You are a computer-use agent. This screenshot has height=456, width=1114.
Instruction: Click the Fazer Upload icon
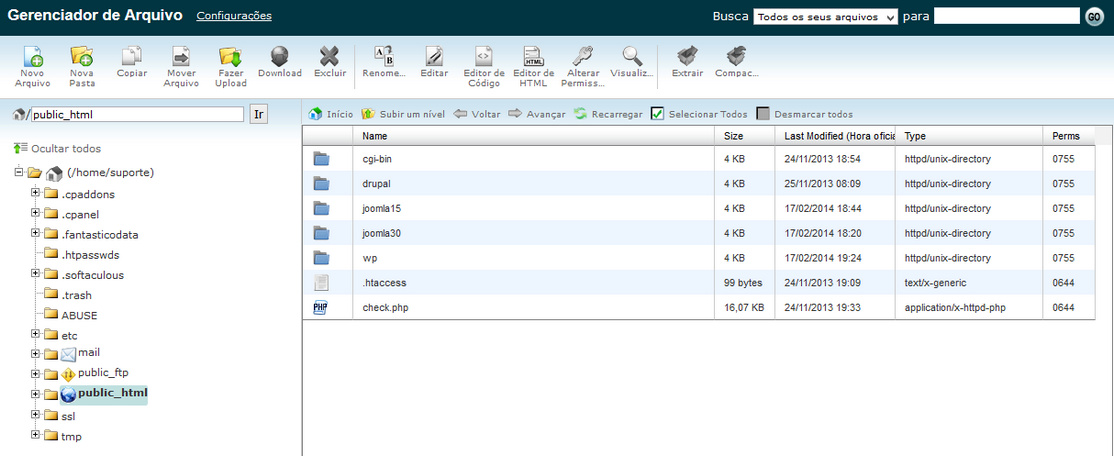tap(230, 57)
